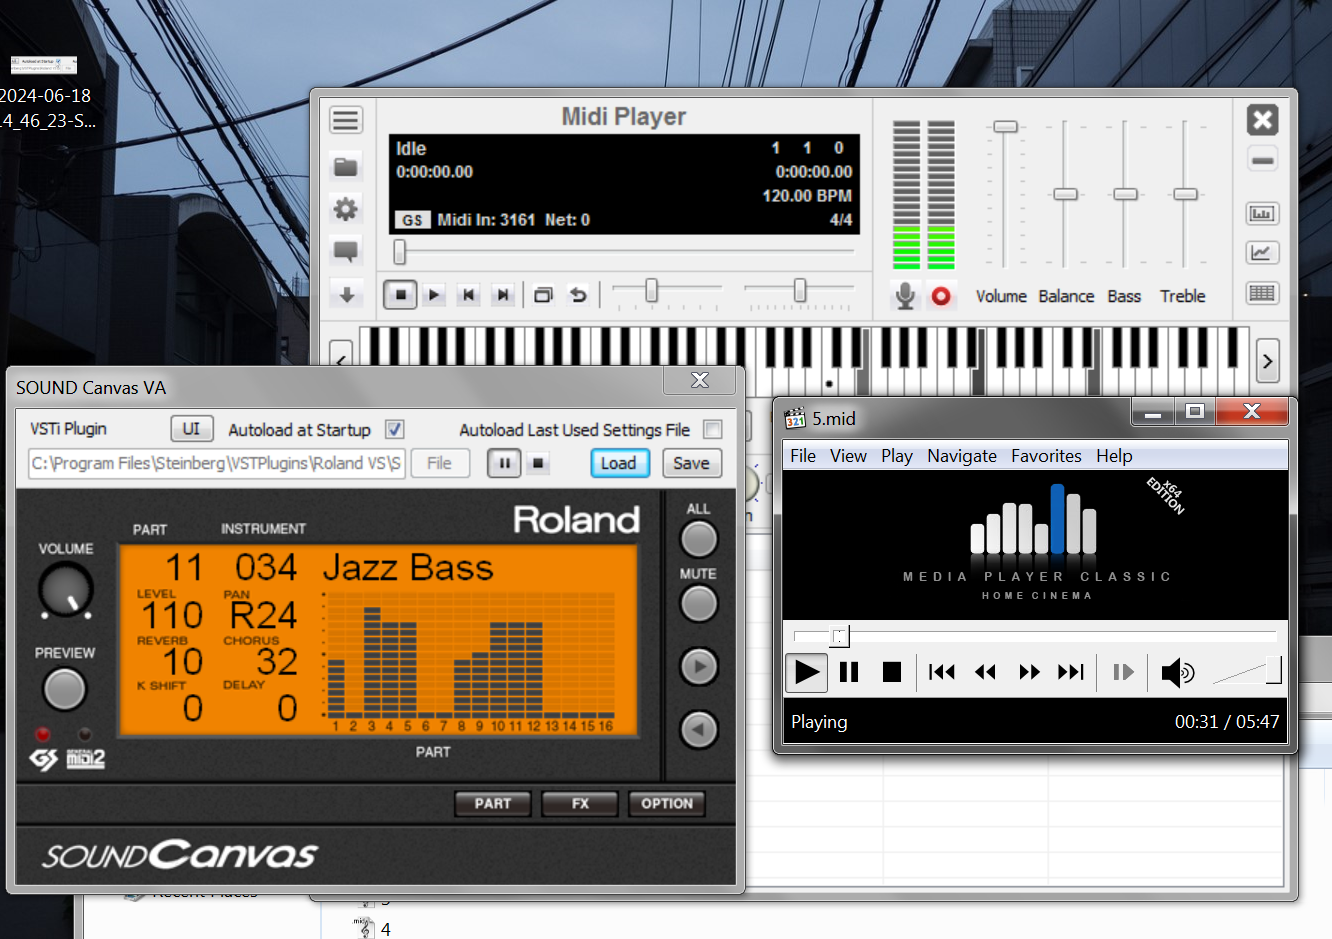Click the Media Player Classic seek bar
Image resolution: width=1332 pixels, height=939 pixels.
(1035, 636)
